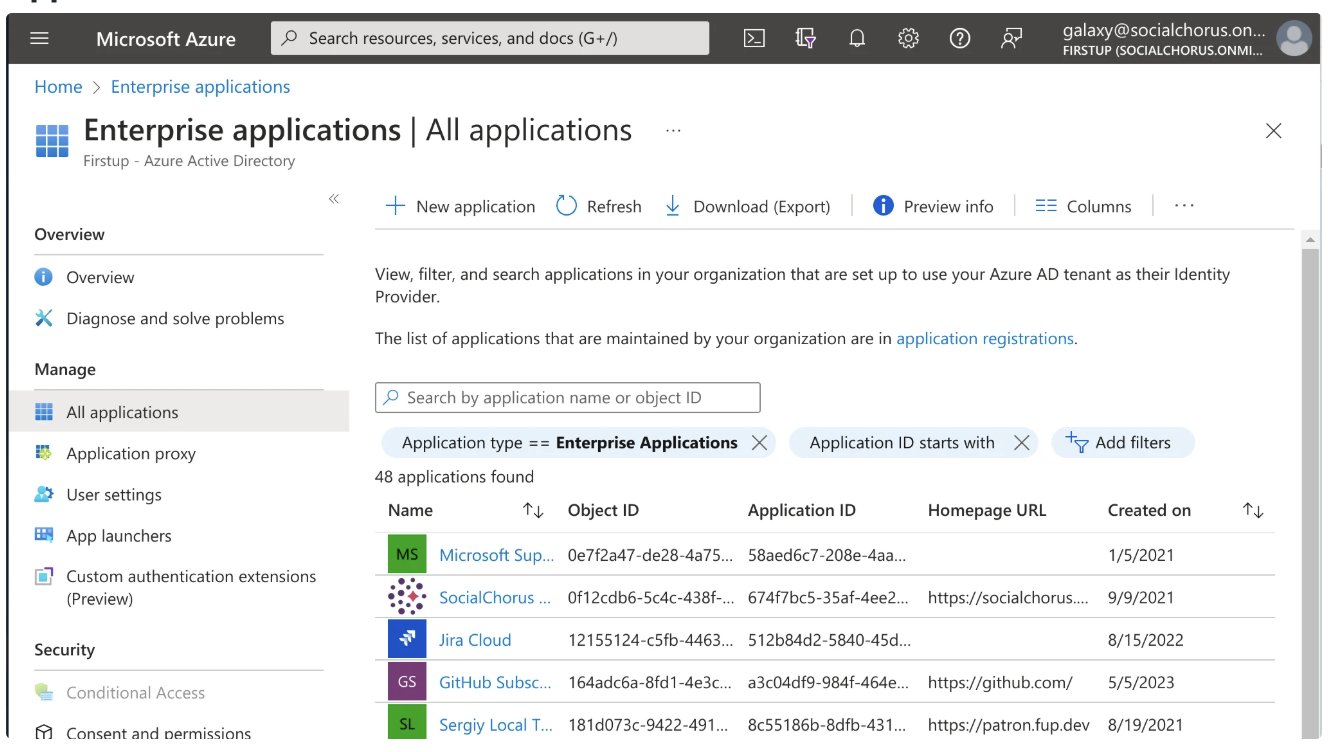1330x752 pixels.
Task: Click Refresh in toolbar
Action: point(599,206)
